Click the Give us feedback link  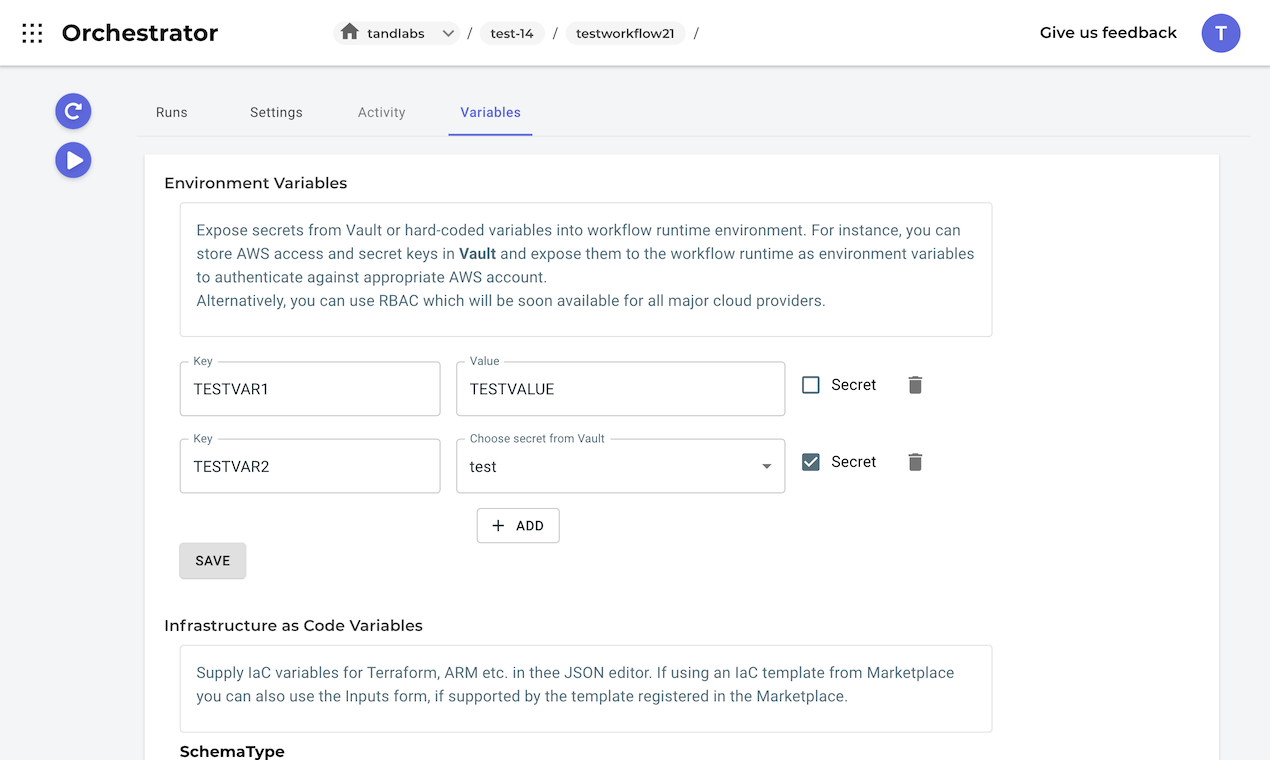(x=1108, y=33)
